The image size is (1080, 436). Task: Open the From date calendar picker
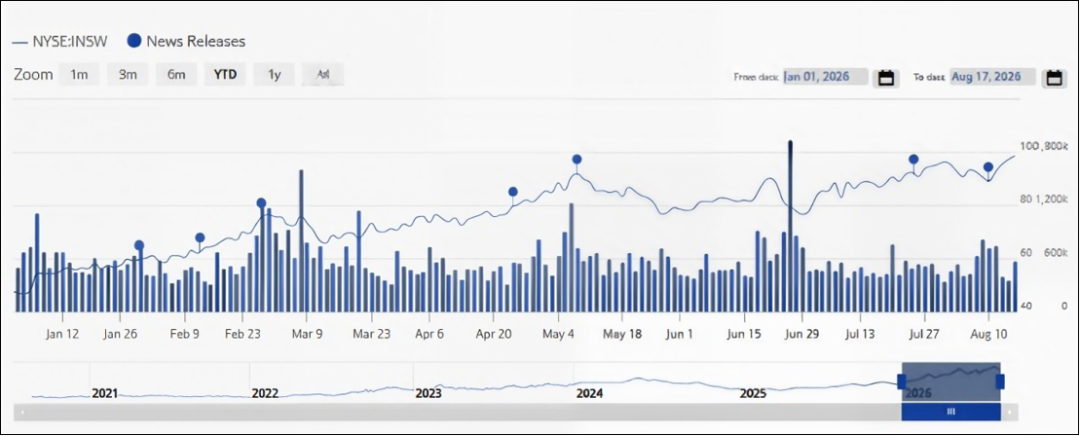point(886,78)
